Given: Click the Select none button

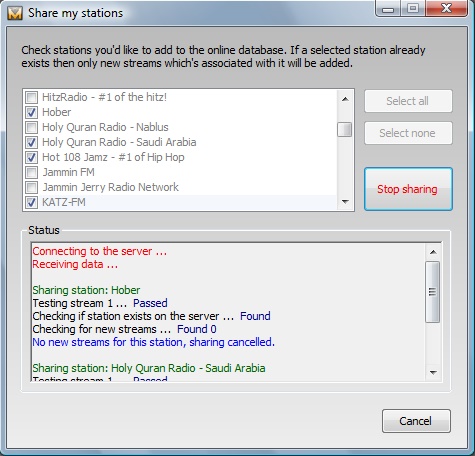Looking at the screenshot, I should (408, 133).
